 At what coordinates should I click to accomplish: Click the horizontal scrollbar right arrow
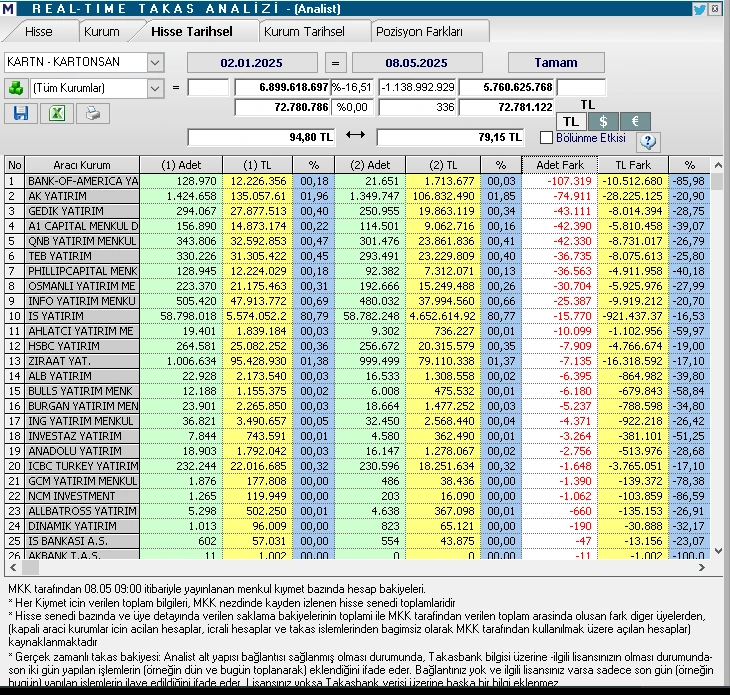702,567
